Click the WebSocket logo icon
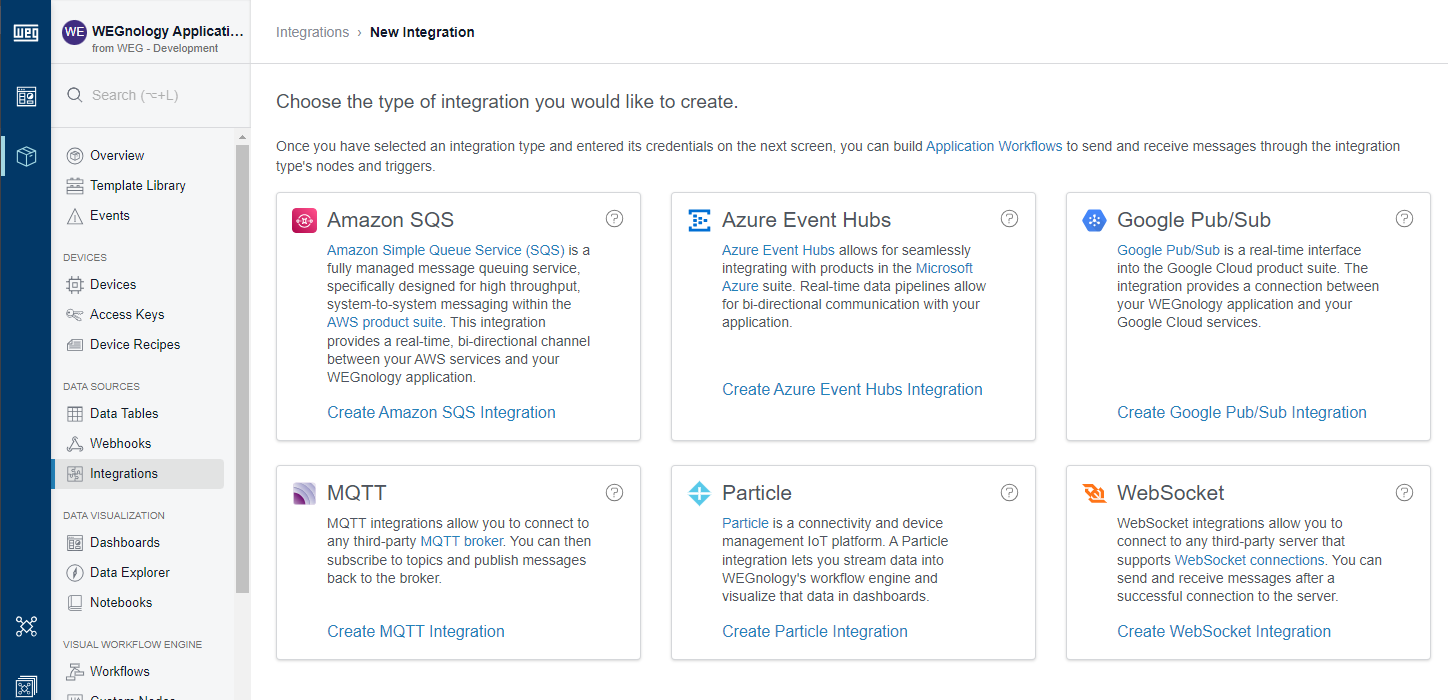The width and height of the screenshot is (1448, 700). point(1094,493)
